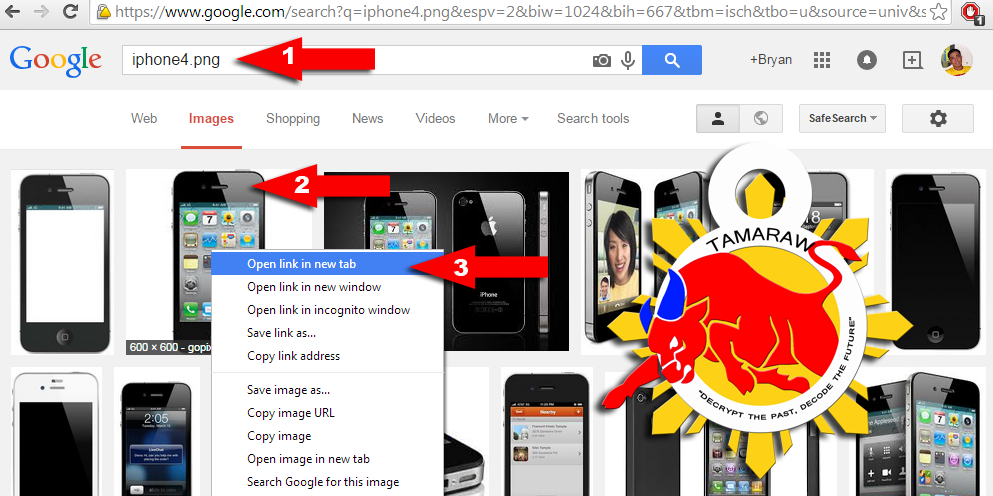This screenshot has height=496, width=993.
Task: Show private results with the person icon
Action: click(718, 118)
